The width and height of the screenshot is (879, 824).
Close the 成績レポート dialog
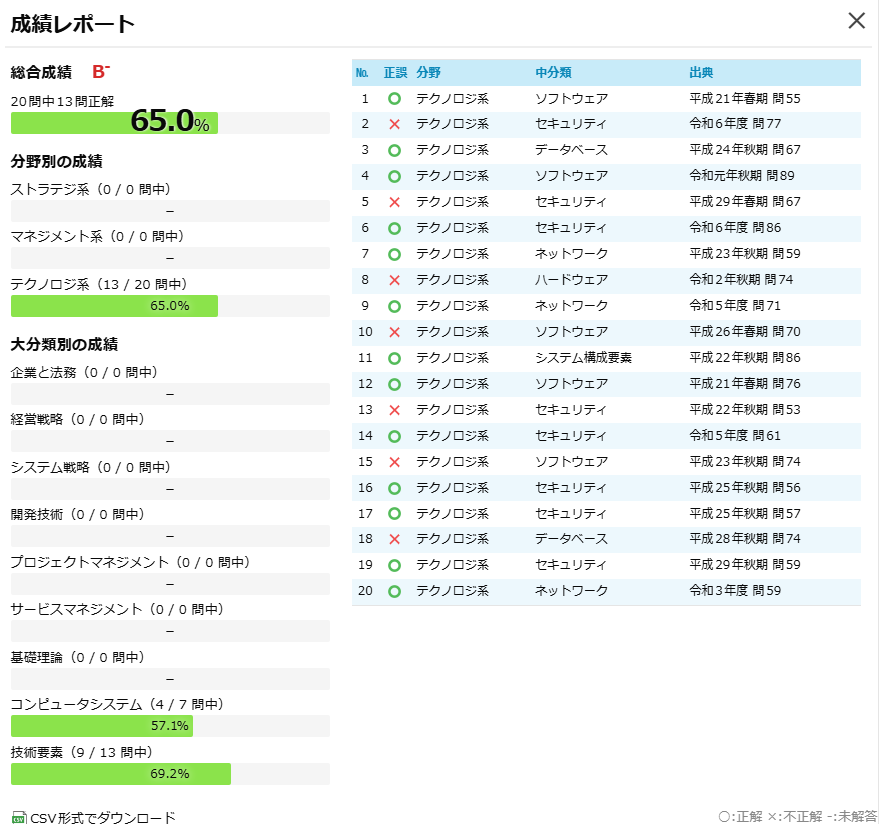(856, 21)
